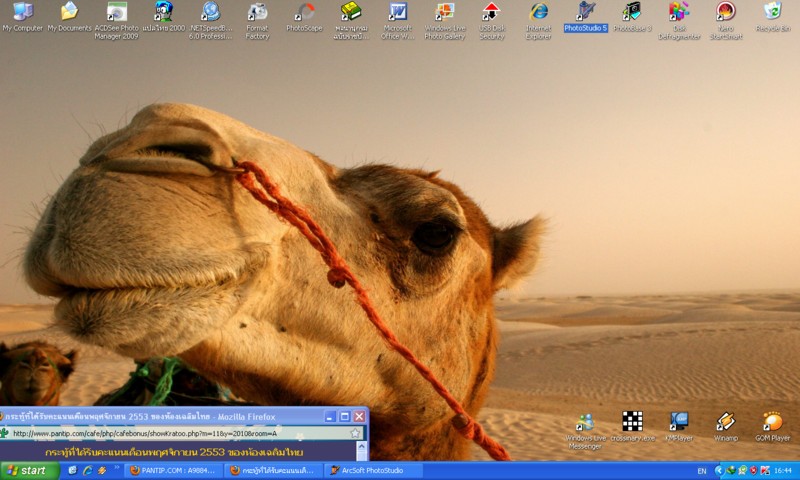Screen dimensions: 800x480
Task: Click the scroll-up arrow in Firefox window
Action: click(362, 446)
